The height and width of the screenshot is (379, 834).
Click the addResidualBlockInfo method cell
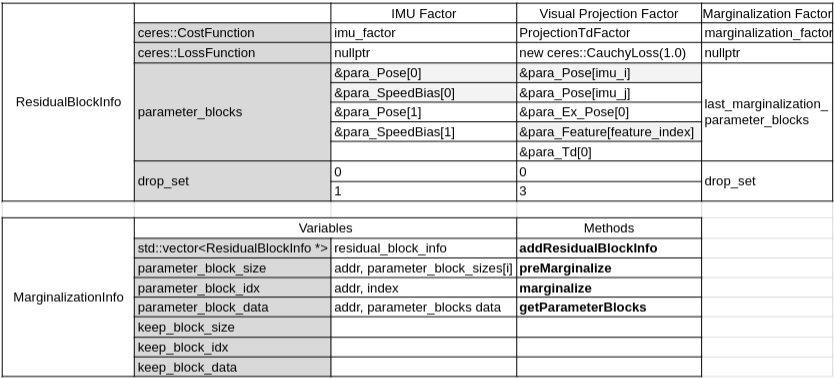(x=608, y=248)
